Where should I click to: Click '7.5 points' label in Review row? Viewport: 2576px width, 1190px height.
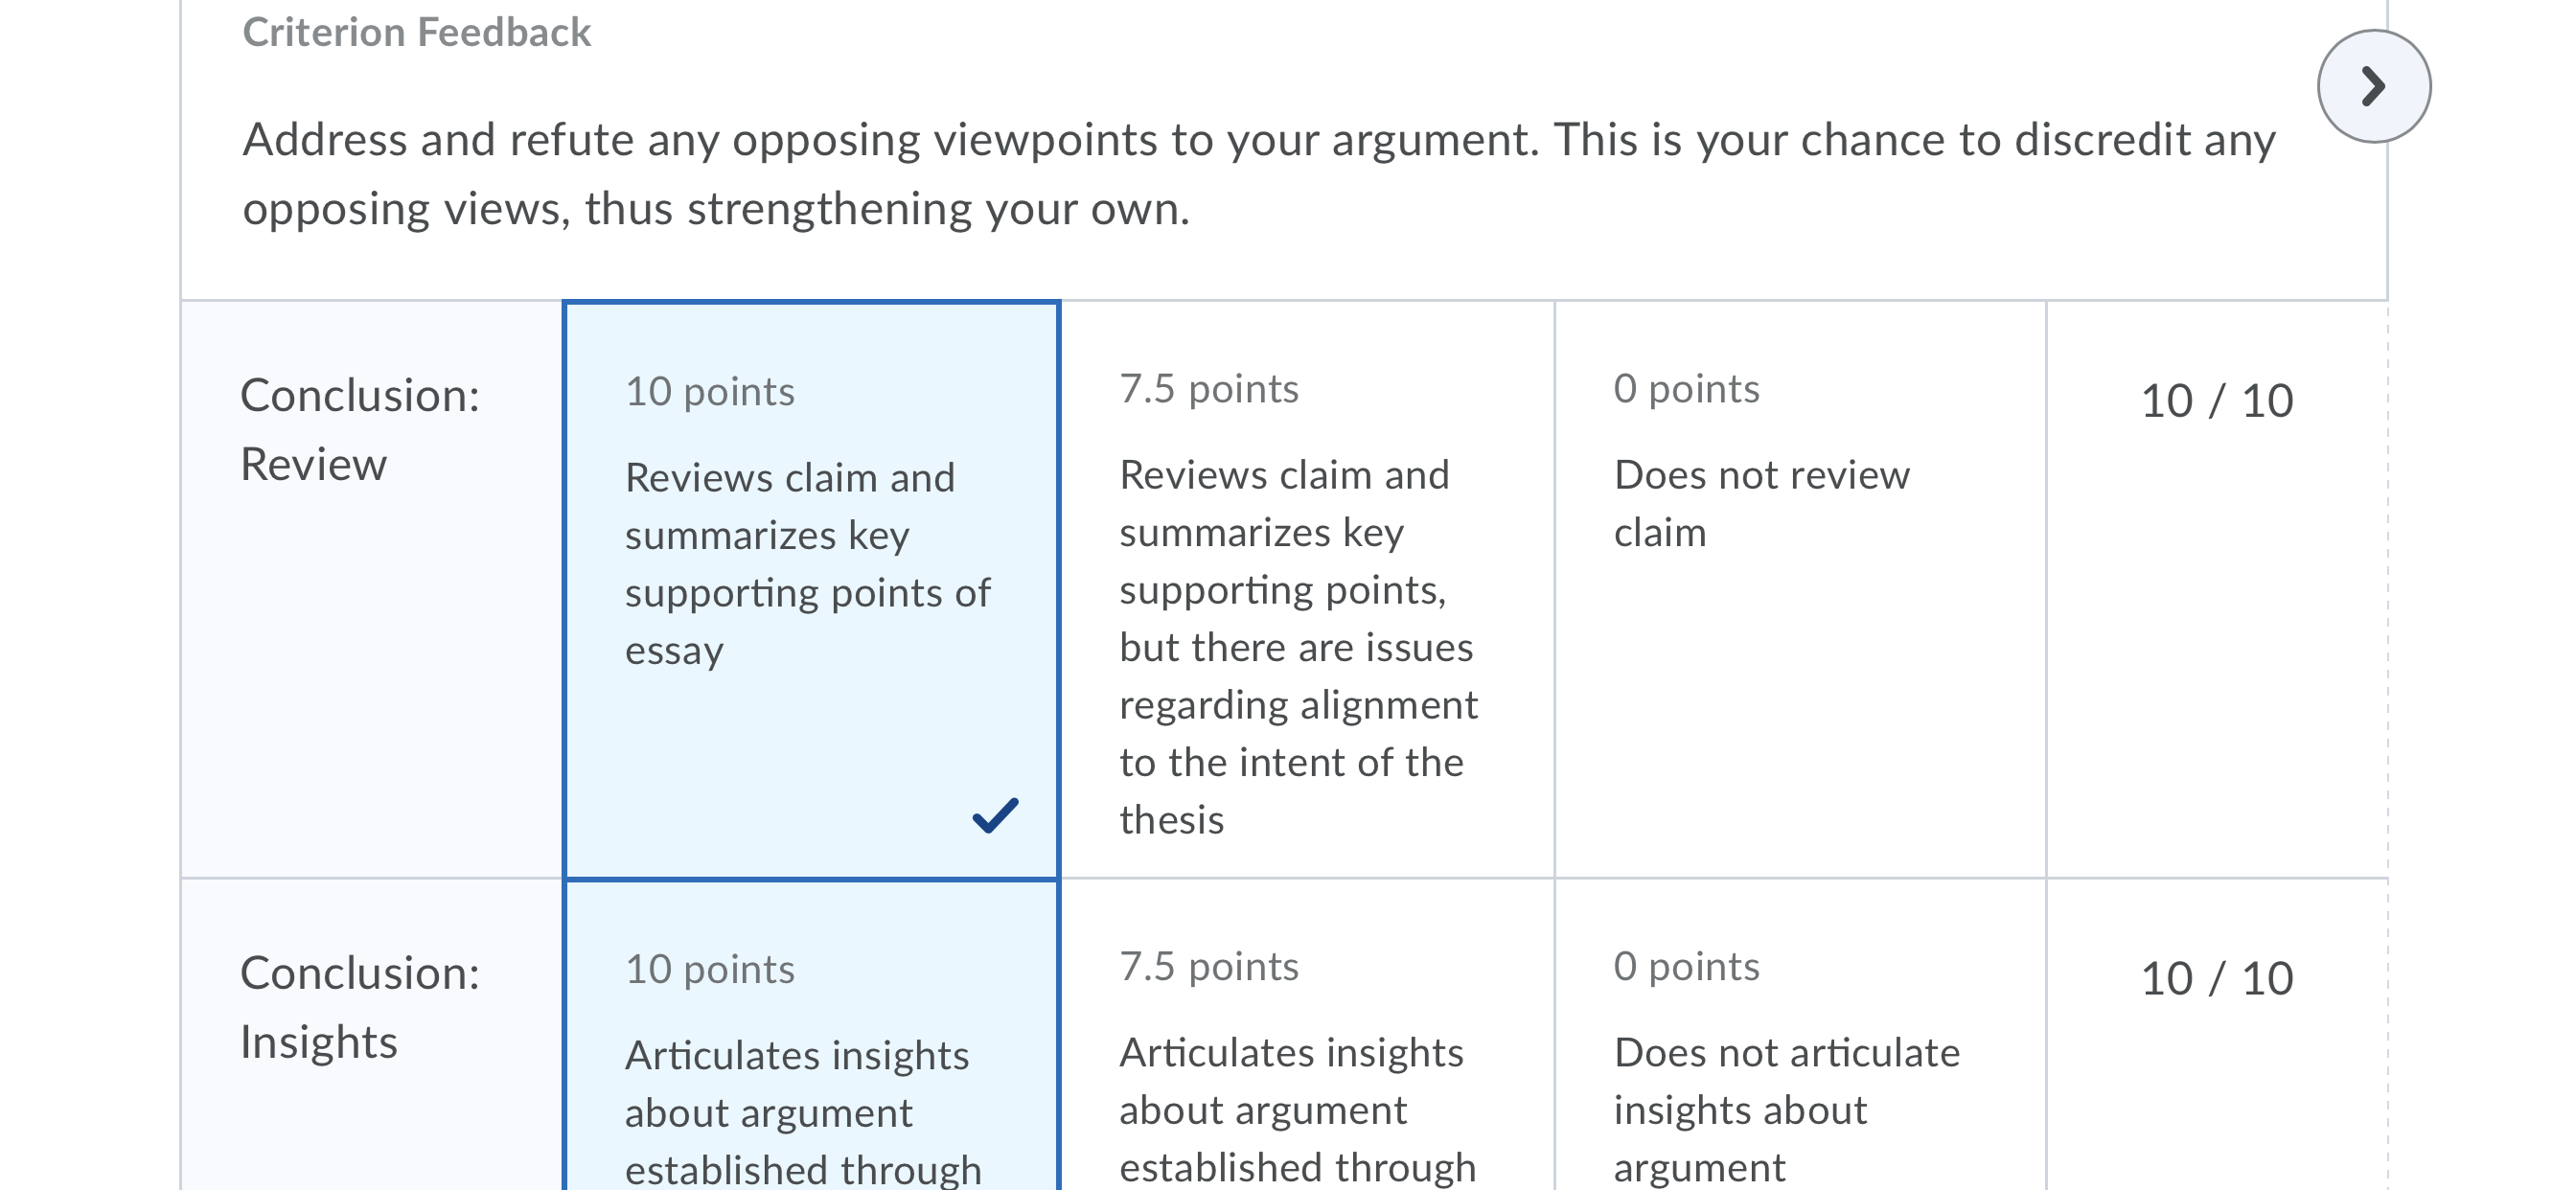point(1209,388)
